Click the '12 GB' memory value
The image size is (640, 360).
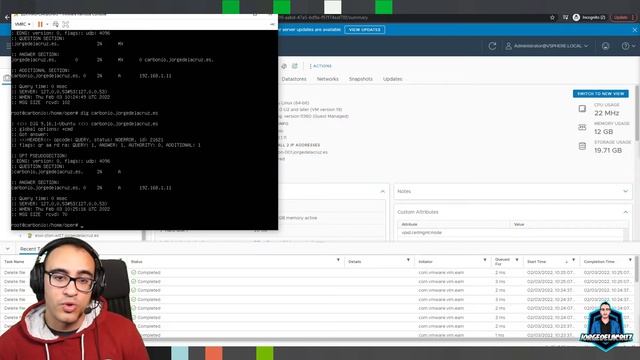click(604, 132)
